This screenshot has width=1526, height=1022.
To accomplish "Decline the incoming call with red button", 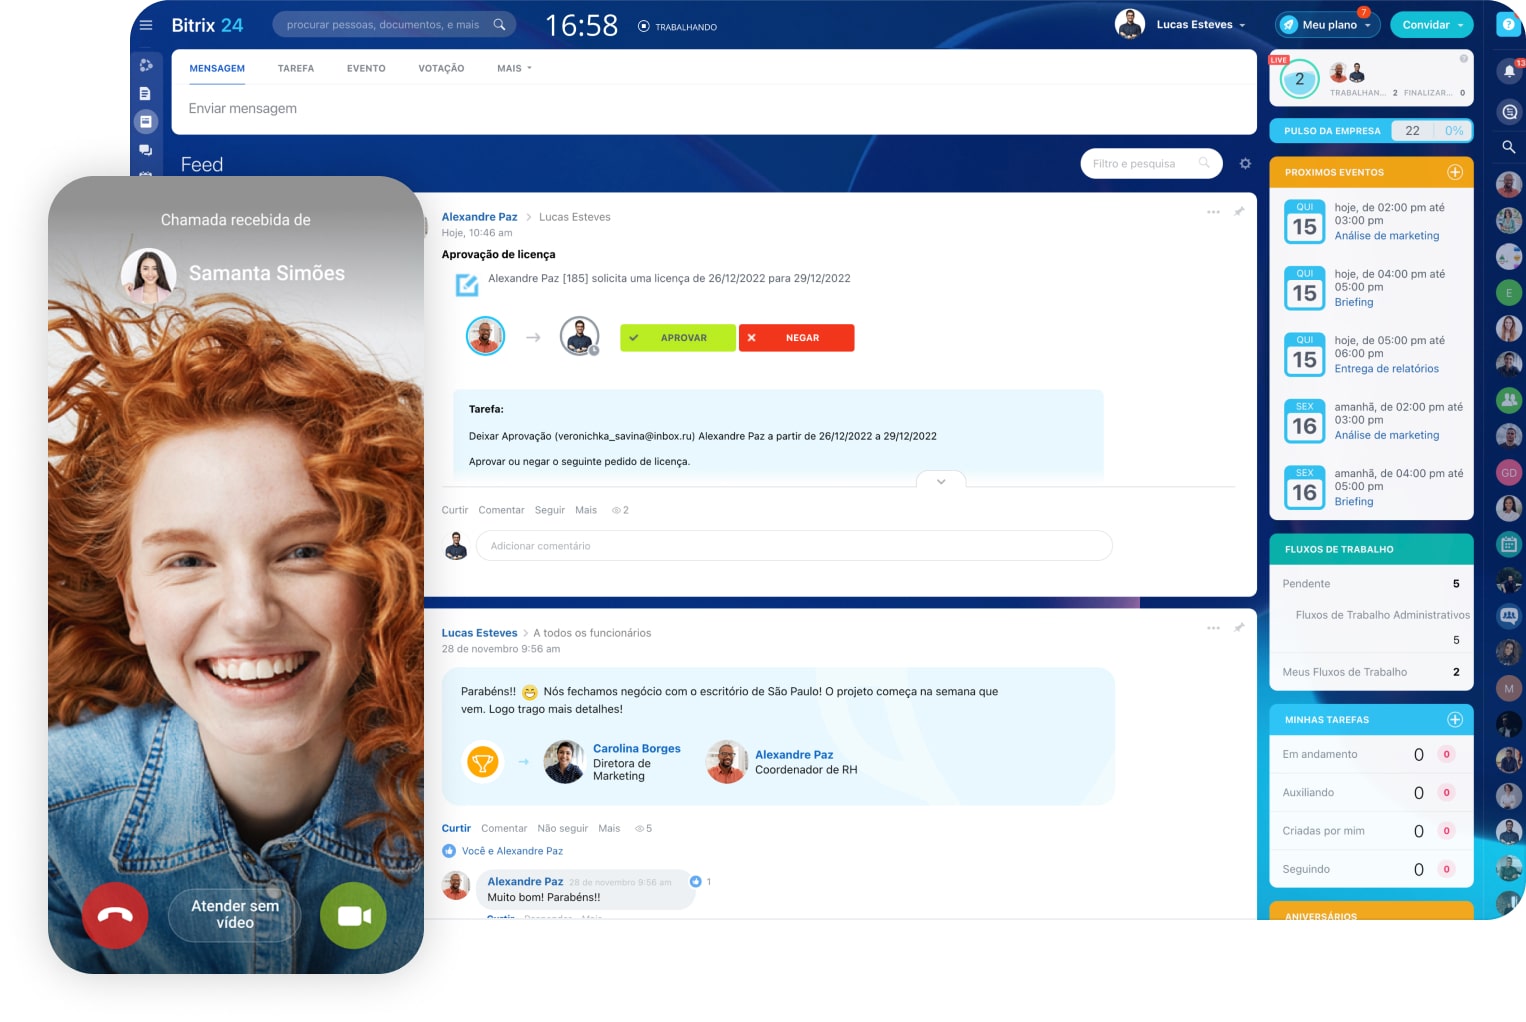I will tap(115, 915).
